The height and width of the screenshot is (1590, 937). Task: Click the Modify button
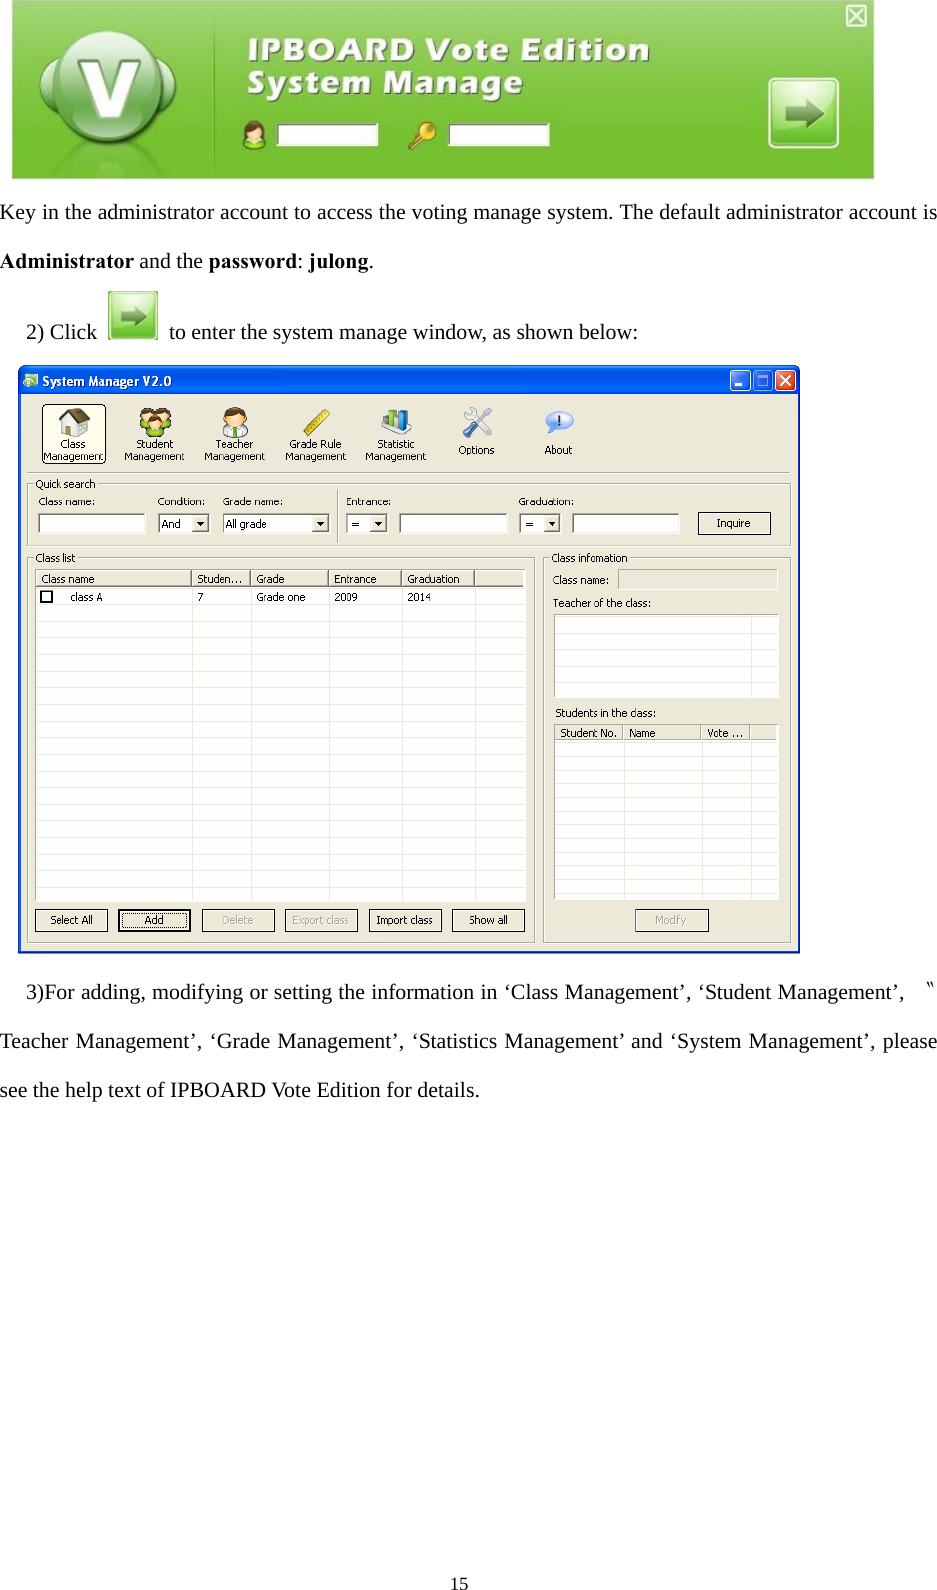(x=671, y=920)
